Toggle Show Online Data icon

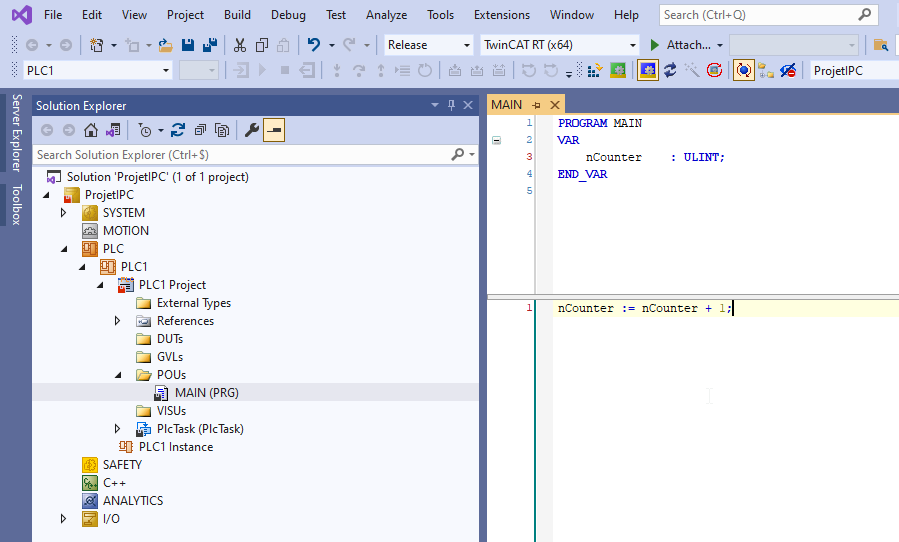[744, 71]
